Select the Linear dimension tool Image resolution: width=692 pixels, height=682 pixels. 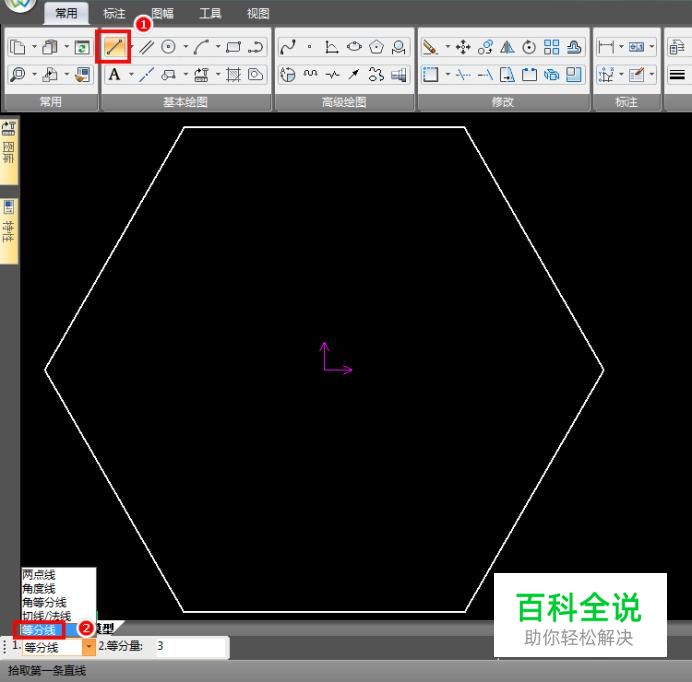click(x=606, y=47)
